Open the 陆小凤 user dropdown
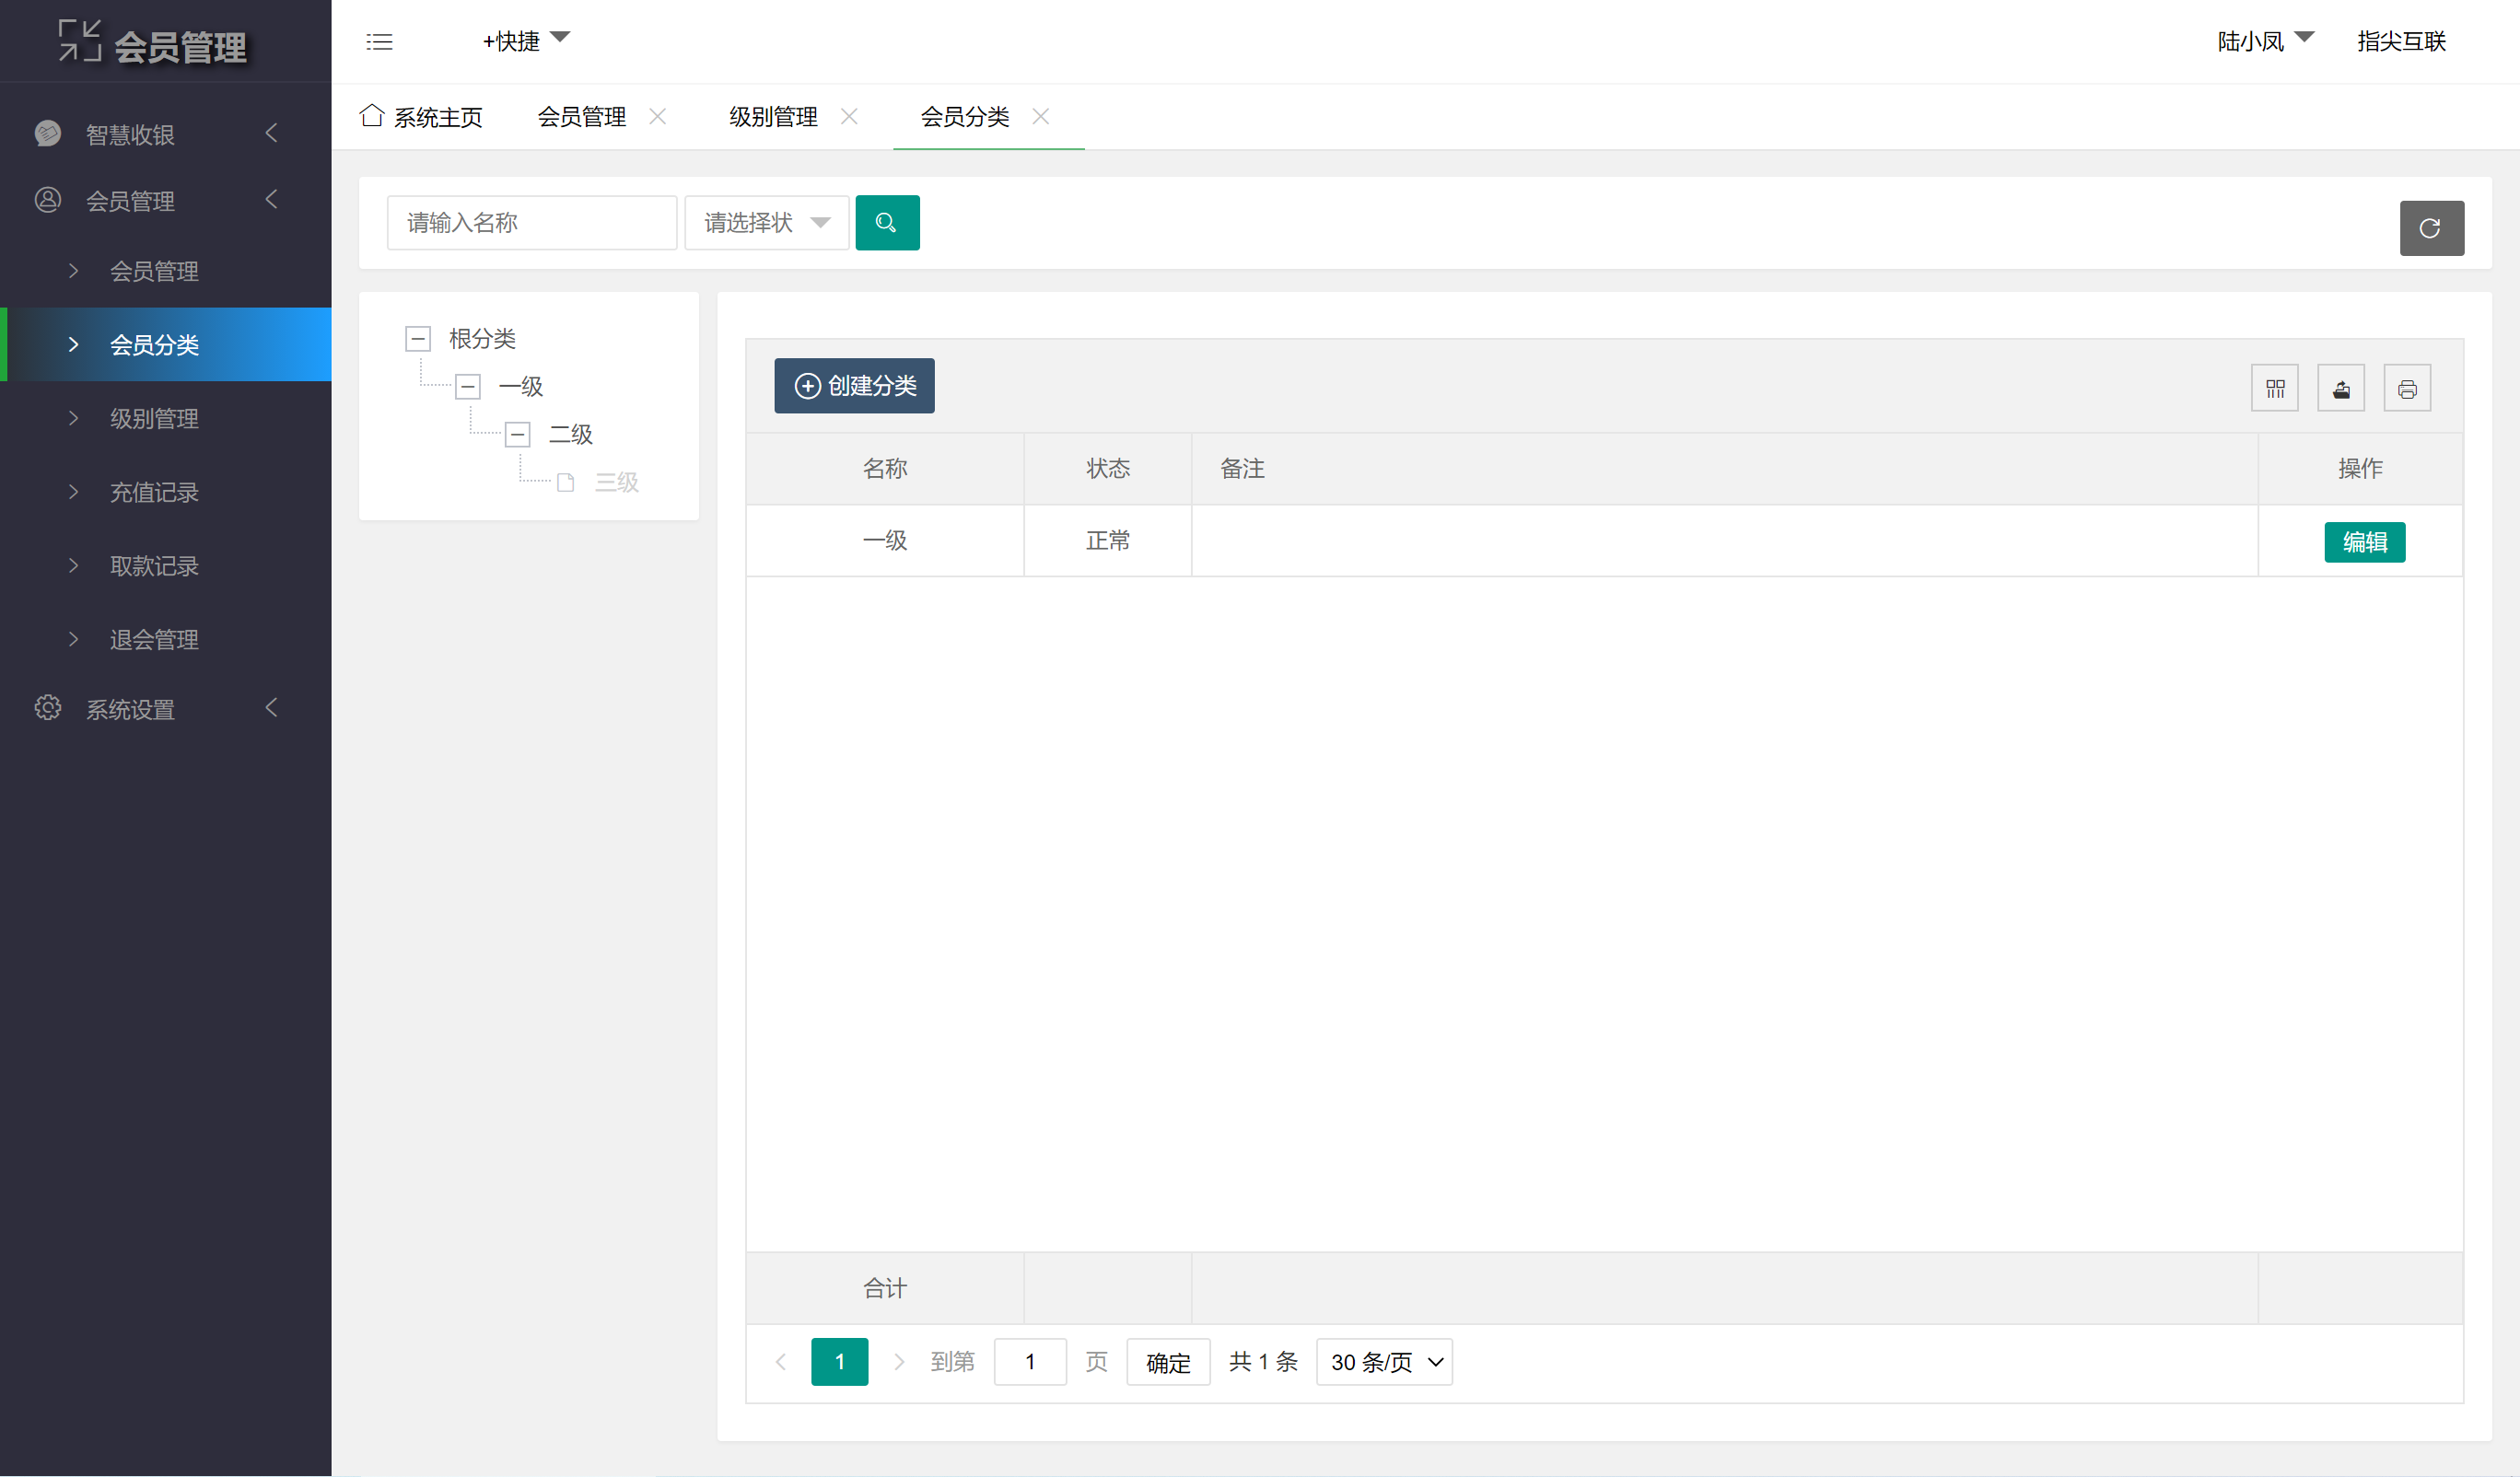Screen dimensions: 2520x1477 tap(2265, 41)
